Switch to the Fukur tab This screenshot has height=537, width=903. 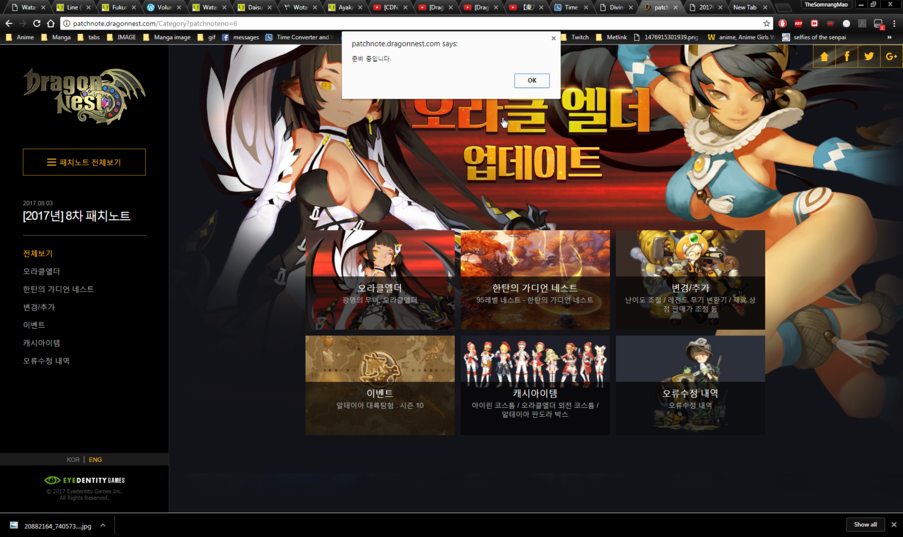point(119,7)
